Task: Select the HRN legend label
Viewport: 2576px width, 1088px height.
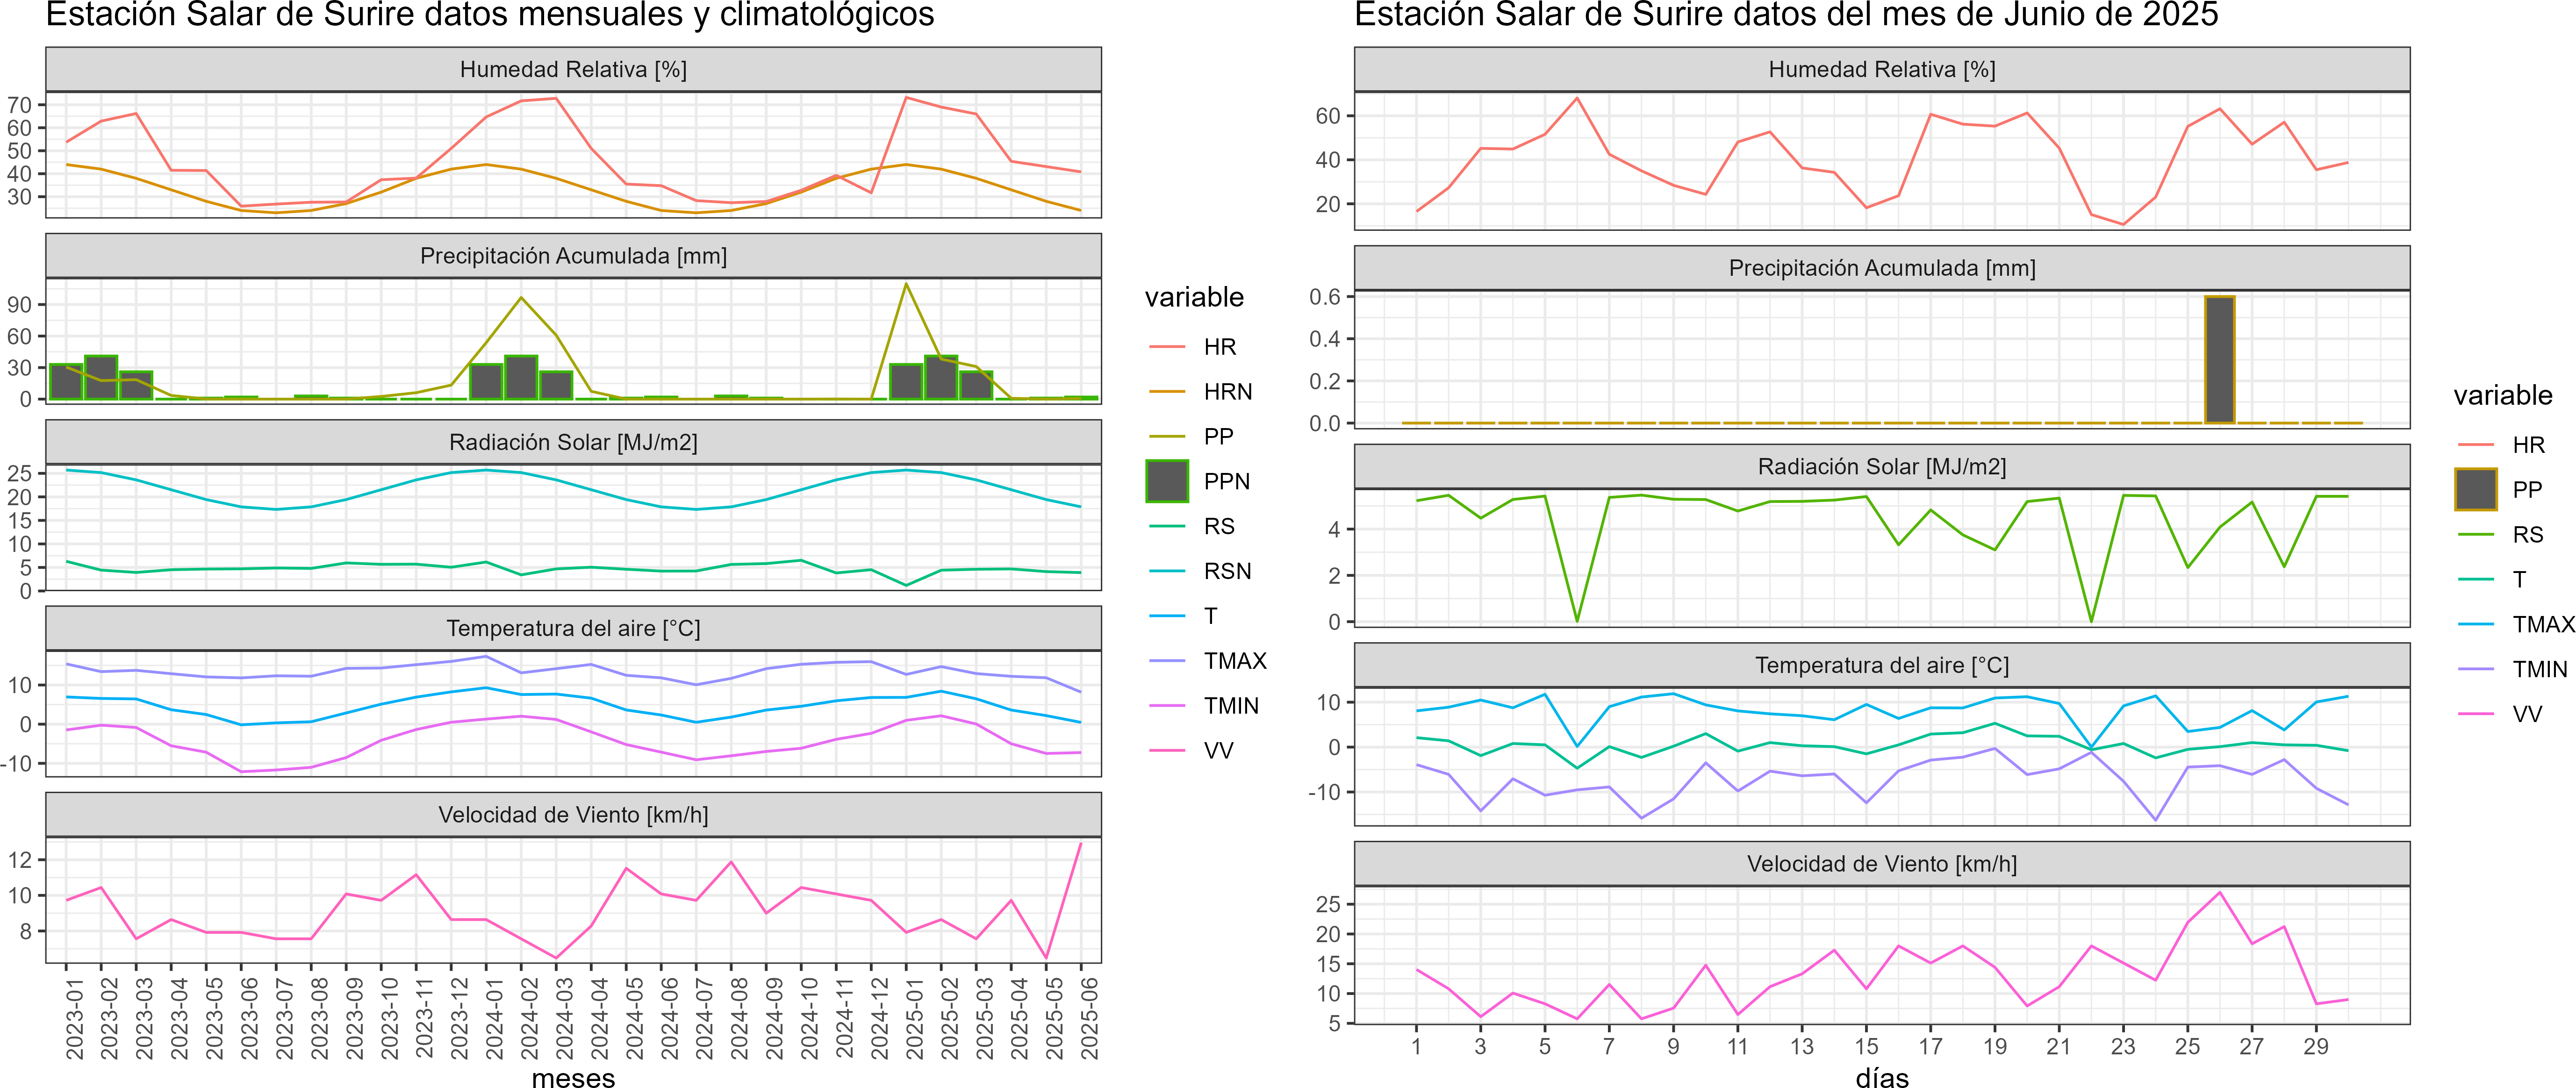Action: tap(1228, 392)
